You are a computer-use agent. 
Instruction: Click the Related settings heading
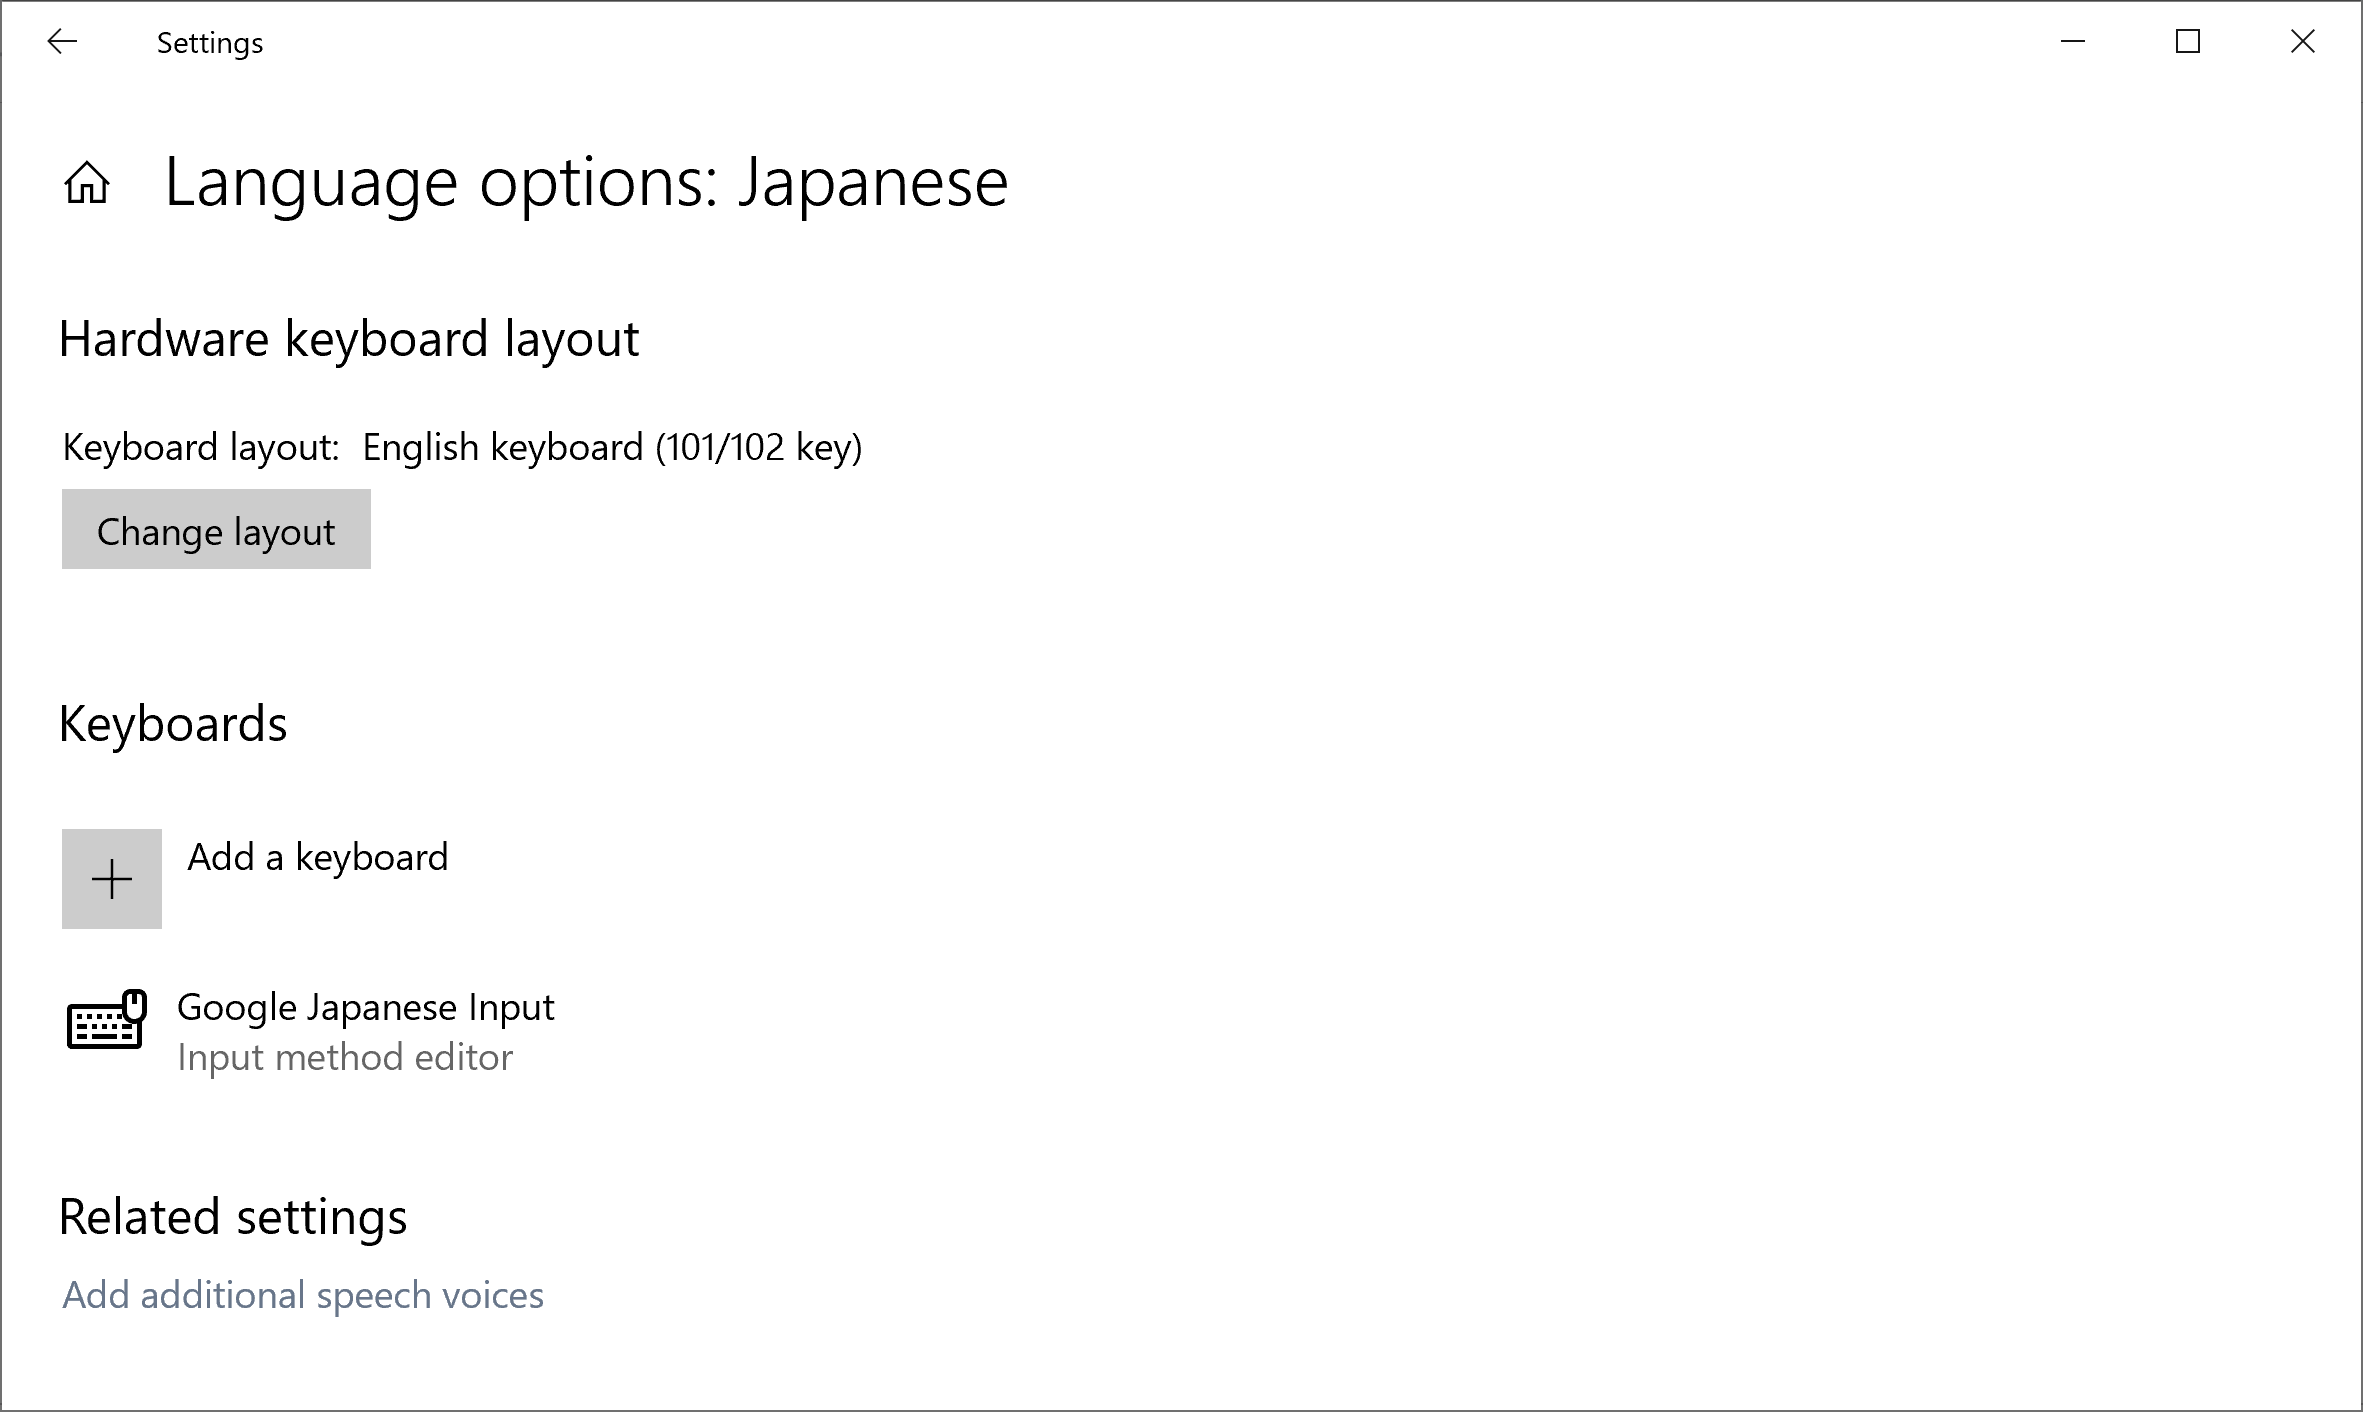(233, 1217)
